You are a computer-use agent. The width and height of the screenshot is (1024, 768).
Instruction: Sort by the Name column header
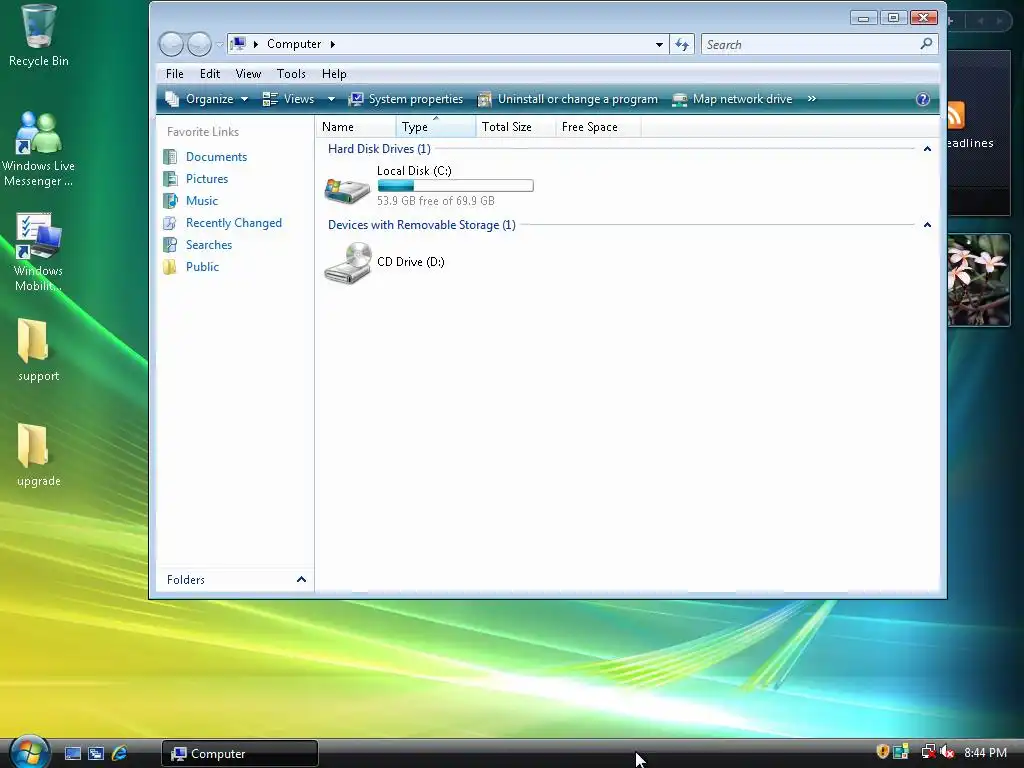click(x=356, y=127)
